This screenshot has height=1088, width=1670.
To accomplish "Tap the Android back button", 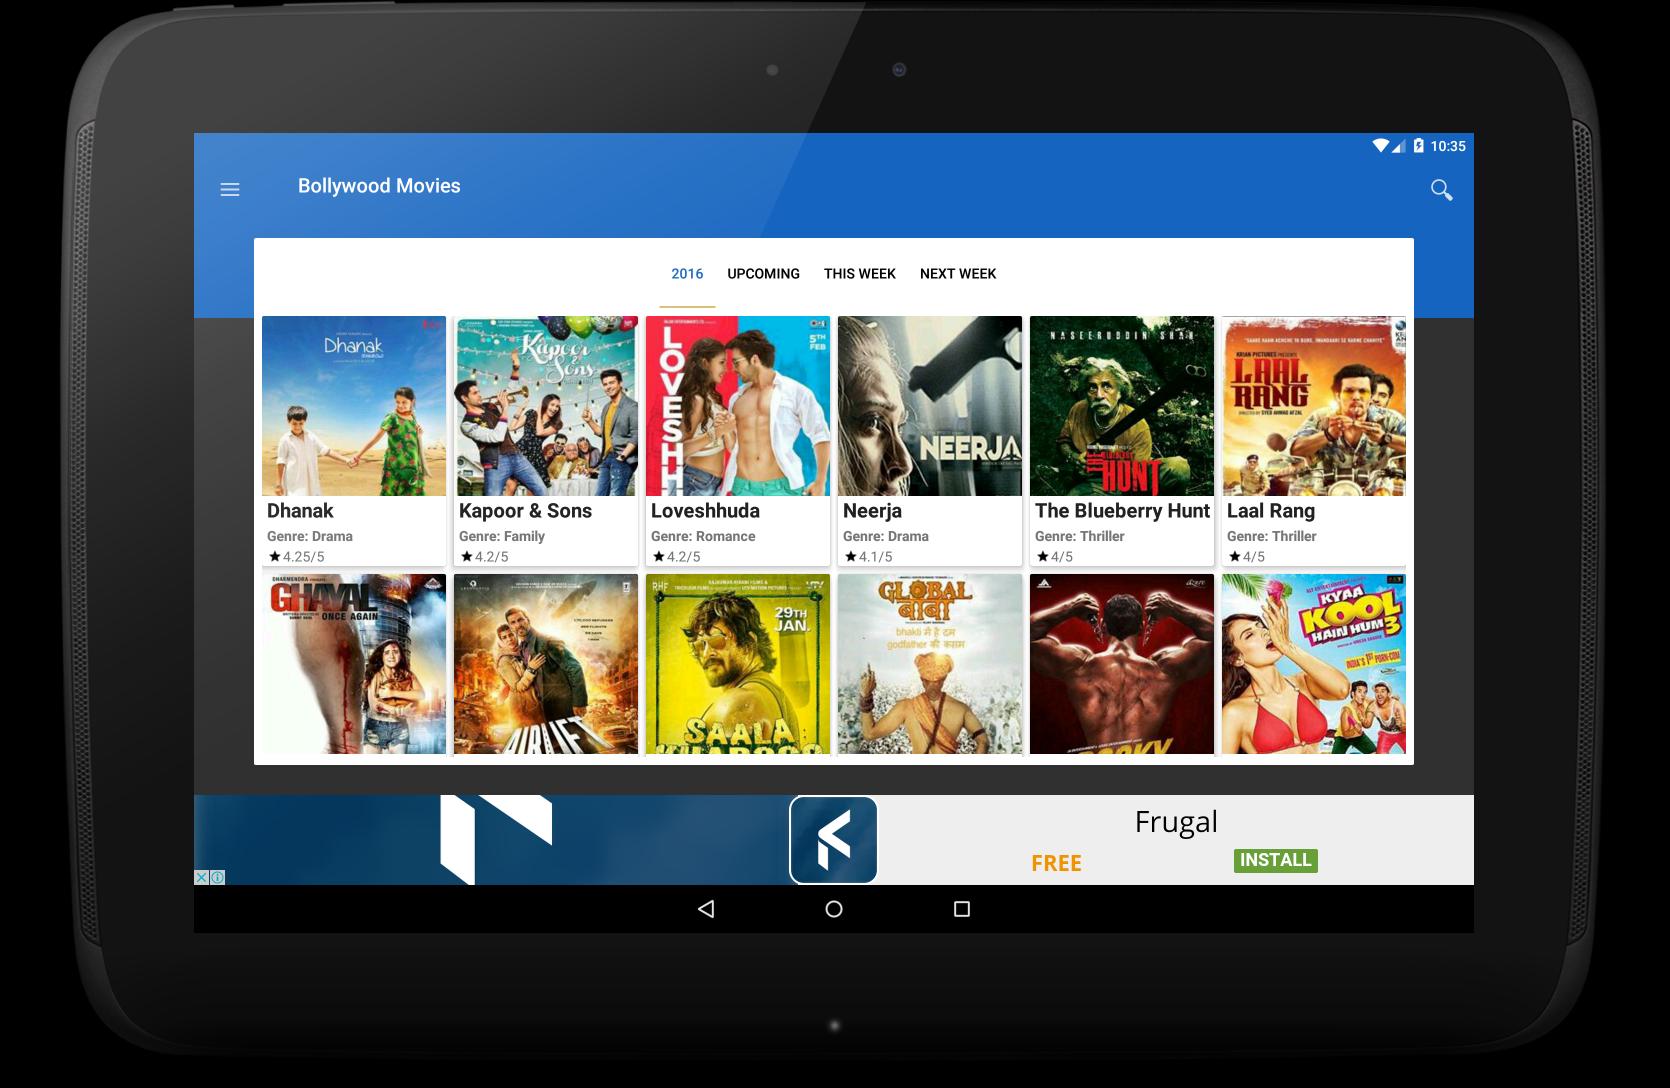I will point(706,909).
